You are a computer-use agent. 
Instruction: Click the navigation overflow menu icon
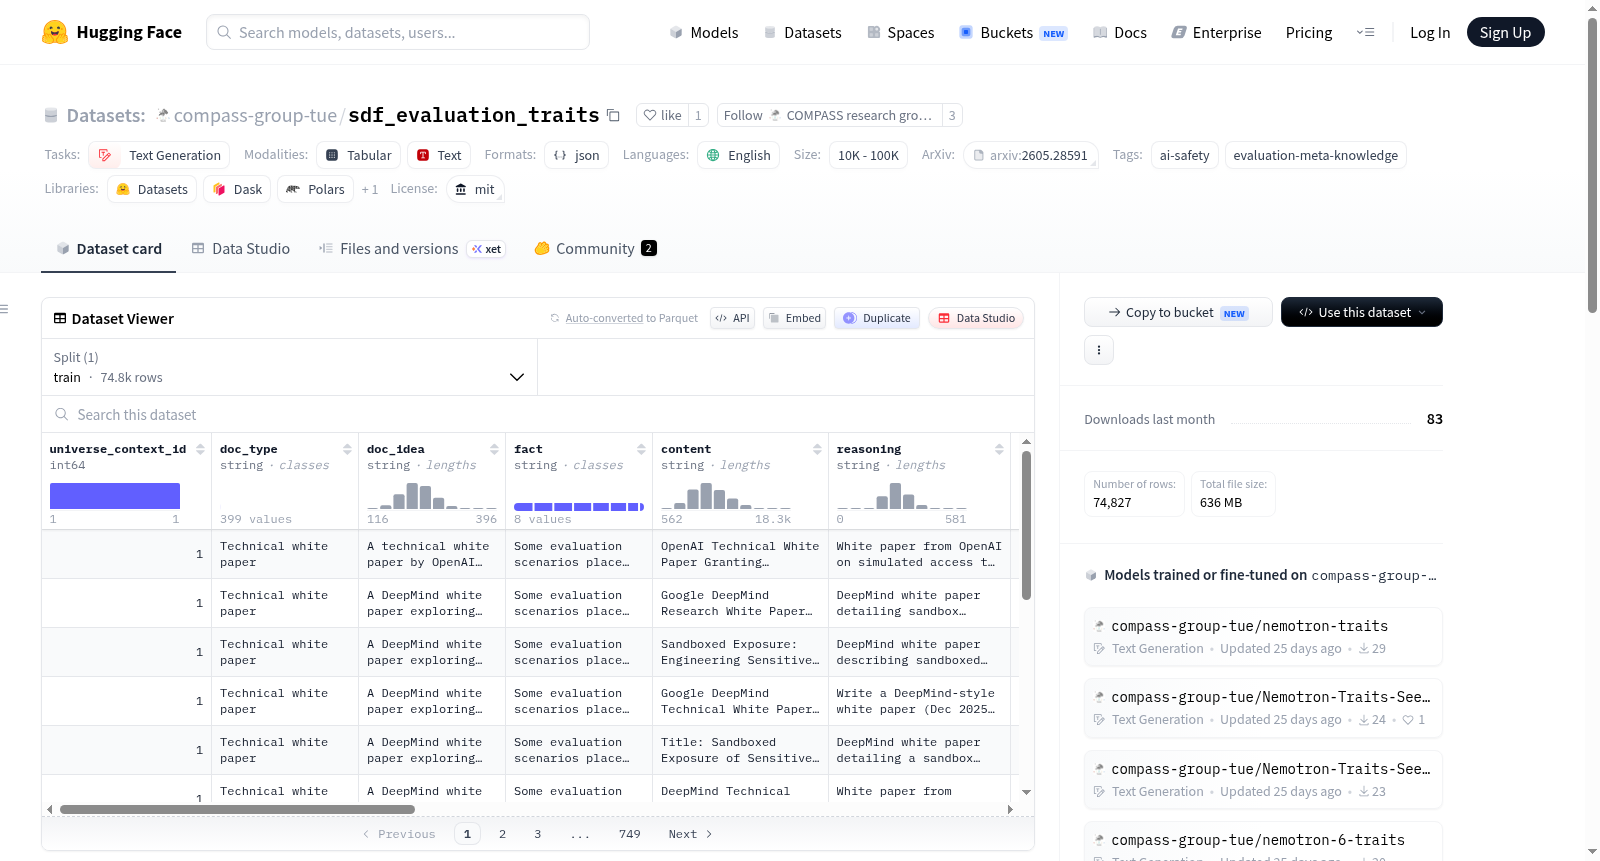pyautogui.click(x=1365, y=32)
